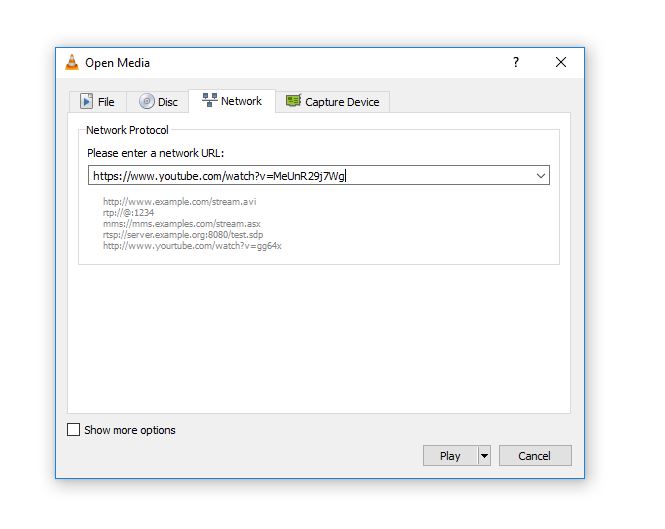Start playback with the Play button
Image resolution: width=665 pixels, height=529 pixels.
point(450,456)
